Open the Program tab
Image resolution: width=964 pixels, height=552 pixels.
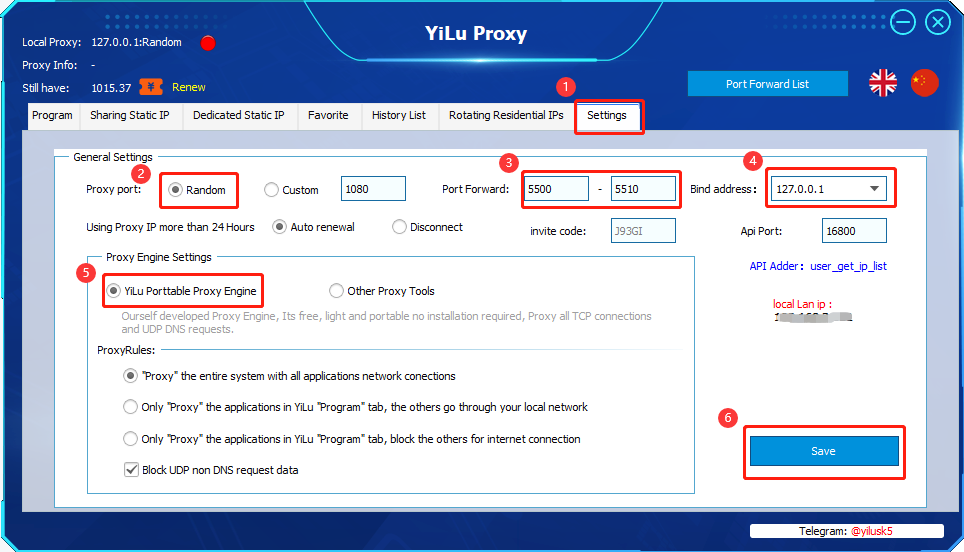pyautogui.click(x=52, y=116)
